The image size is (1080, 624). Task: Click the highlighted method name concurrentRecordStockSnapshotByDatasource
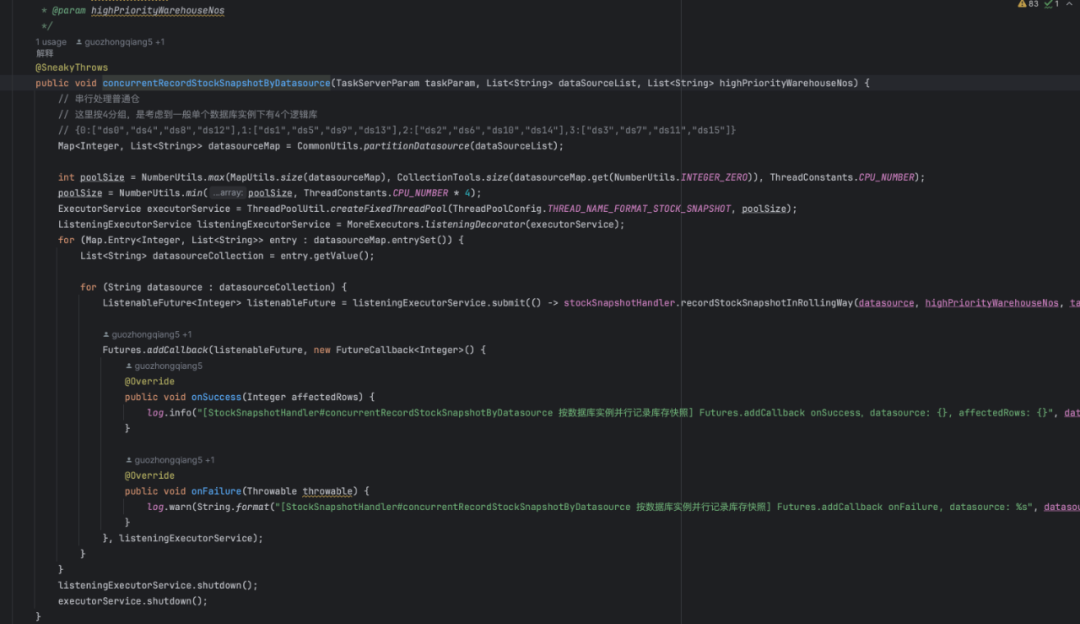[x=216, y=83]
